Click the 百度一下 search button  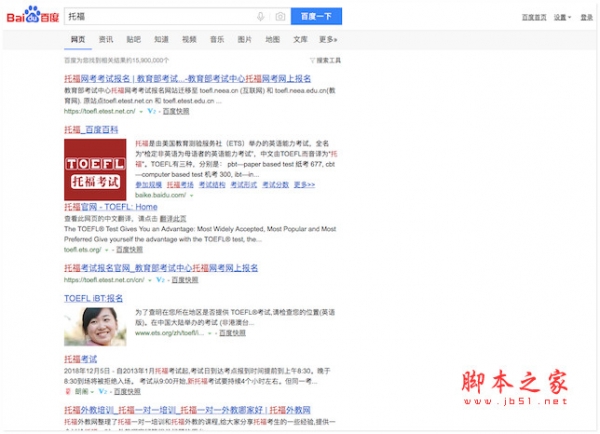click(x=316, y=16)
